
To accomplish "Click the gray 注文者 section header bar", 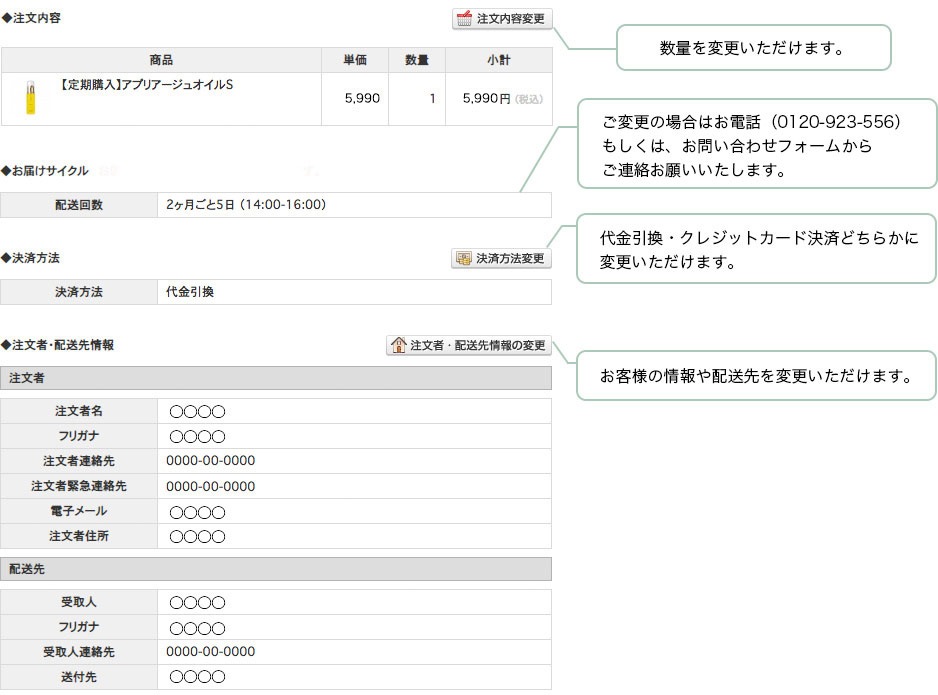I will tap(276, 378).
